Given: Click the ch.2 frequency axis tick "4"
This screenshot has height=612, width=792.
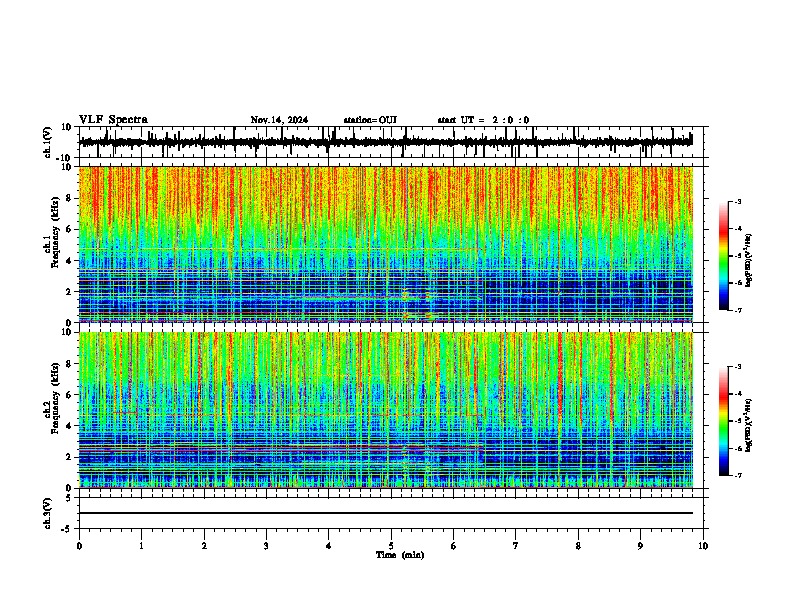Looking at the screenshot, I should point(70,426).
